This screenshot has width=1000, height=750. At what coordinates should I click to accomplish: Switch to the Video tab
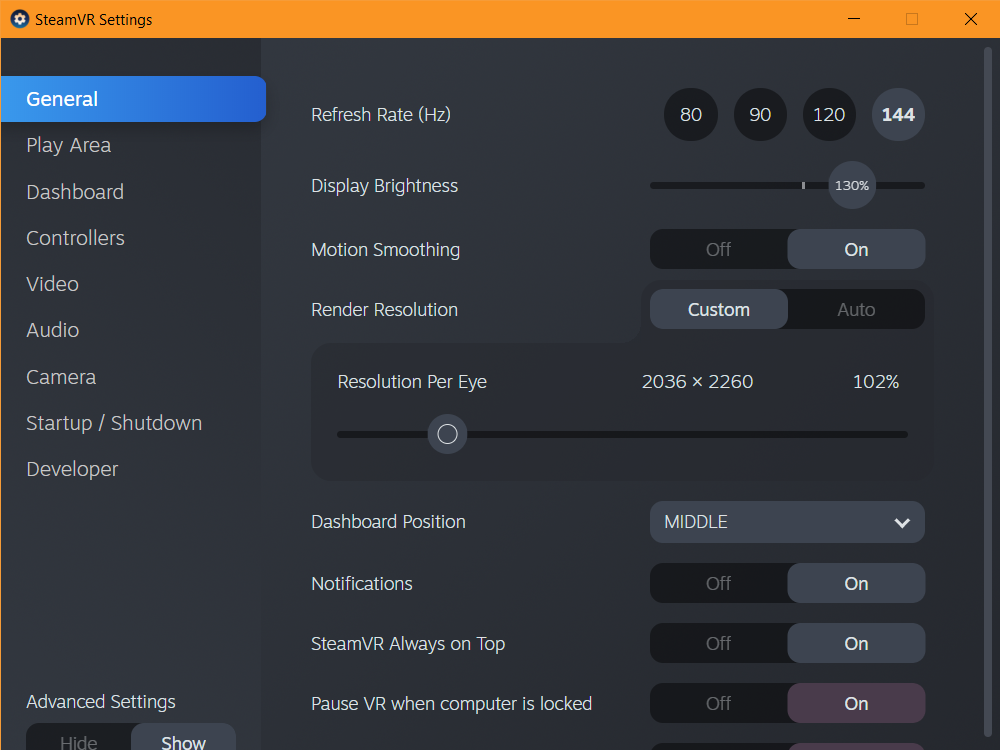coord(53,284)
